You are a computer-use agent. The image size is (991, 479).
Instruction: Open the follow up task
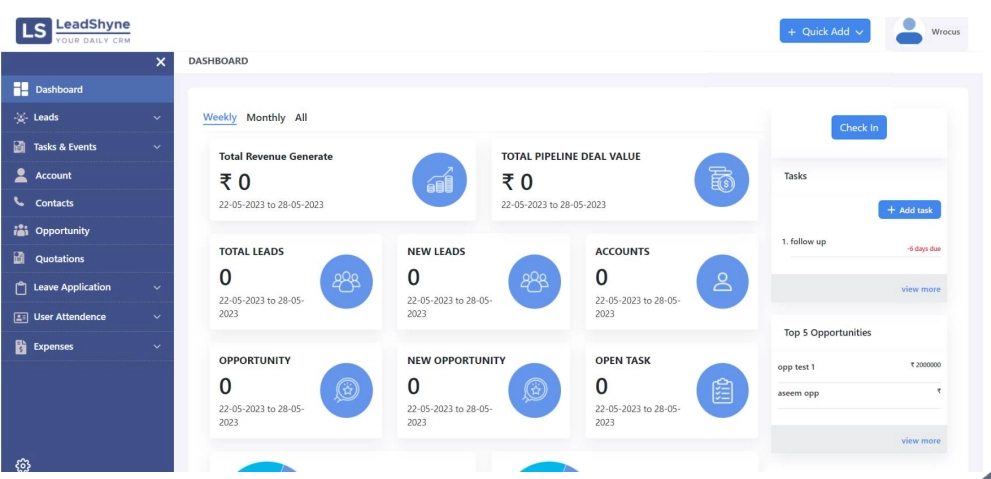click(x=804, y=241)
